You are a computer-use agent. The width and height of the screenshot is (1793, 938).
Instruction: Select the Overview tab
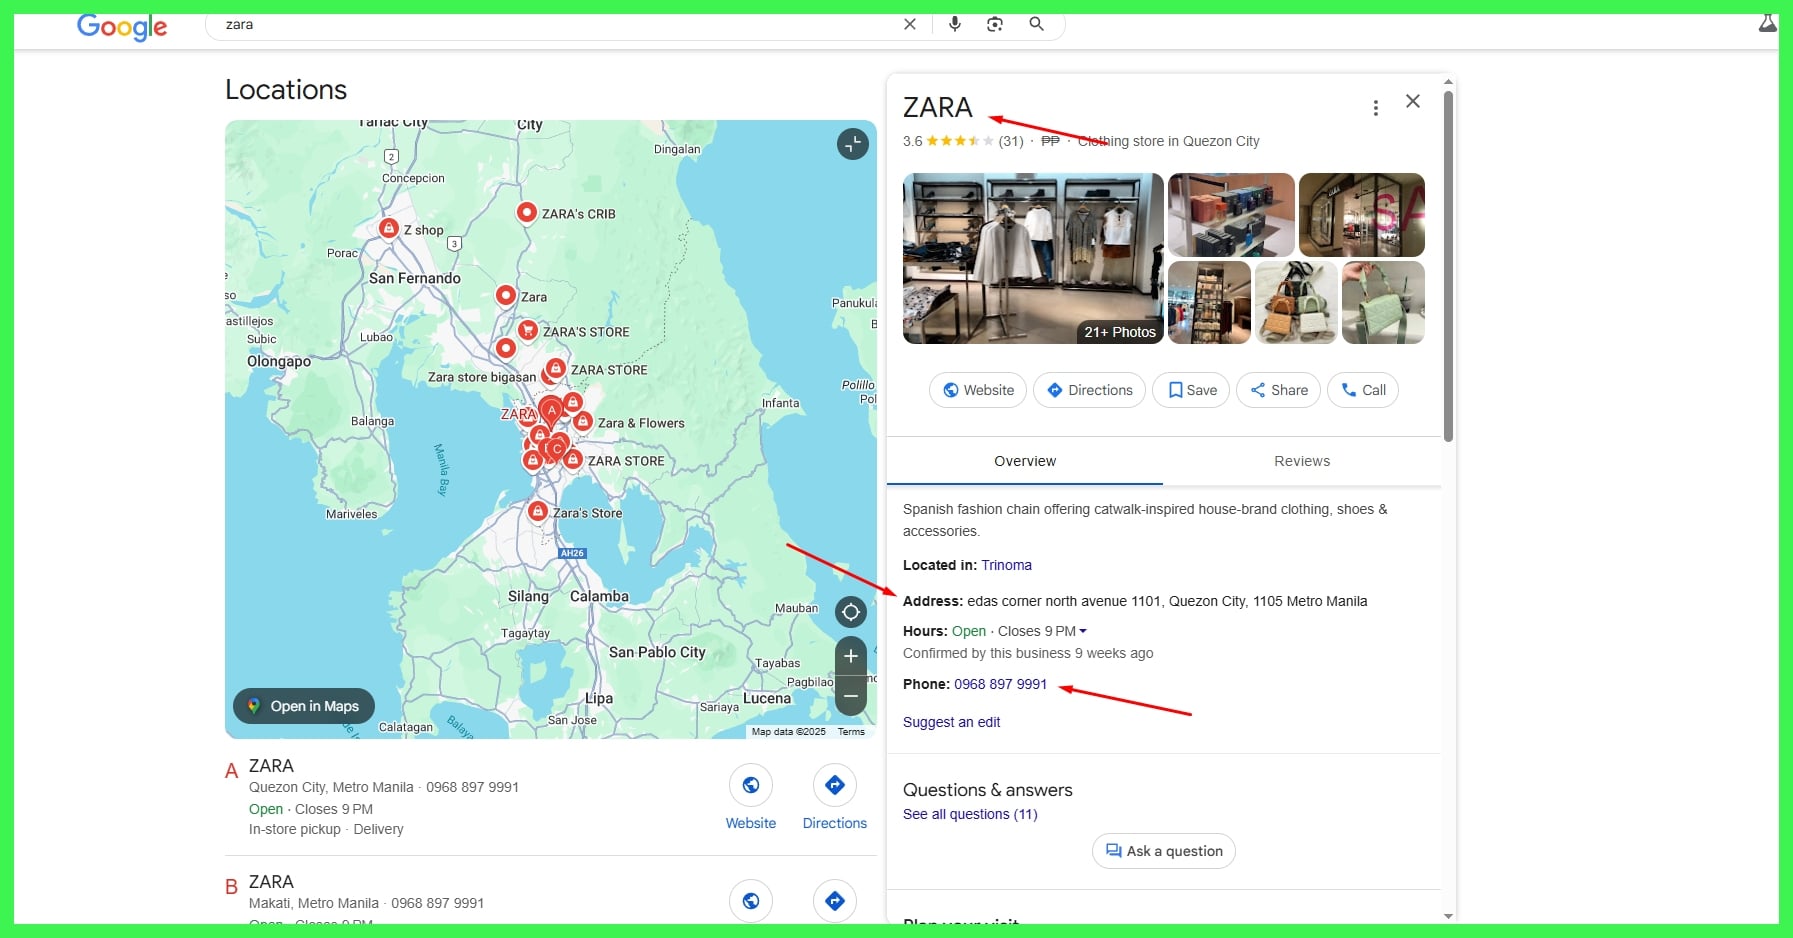click(1024, 461)
